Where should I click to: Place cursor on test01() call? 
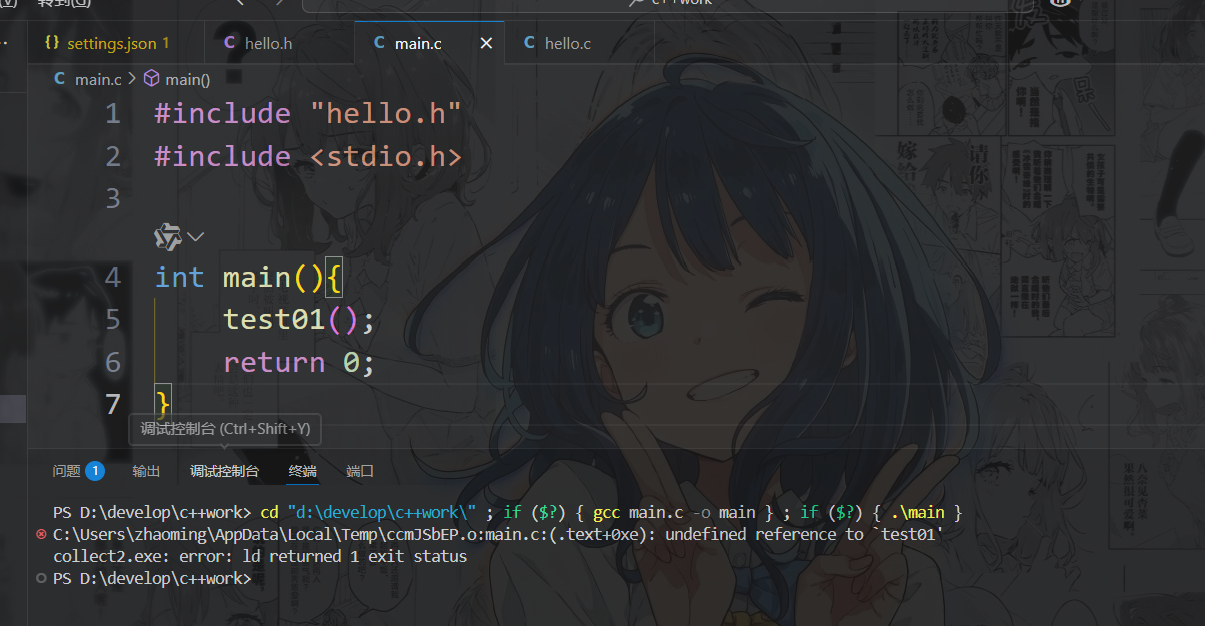[x=298, y=320]
